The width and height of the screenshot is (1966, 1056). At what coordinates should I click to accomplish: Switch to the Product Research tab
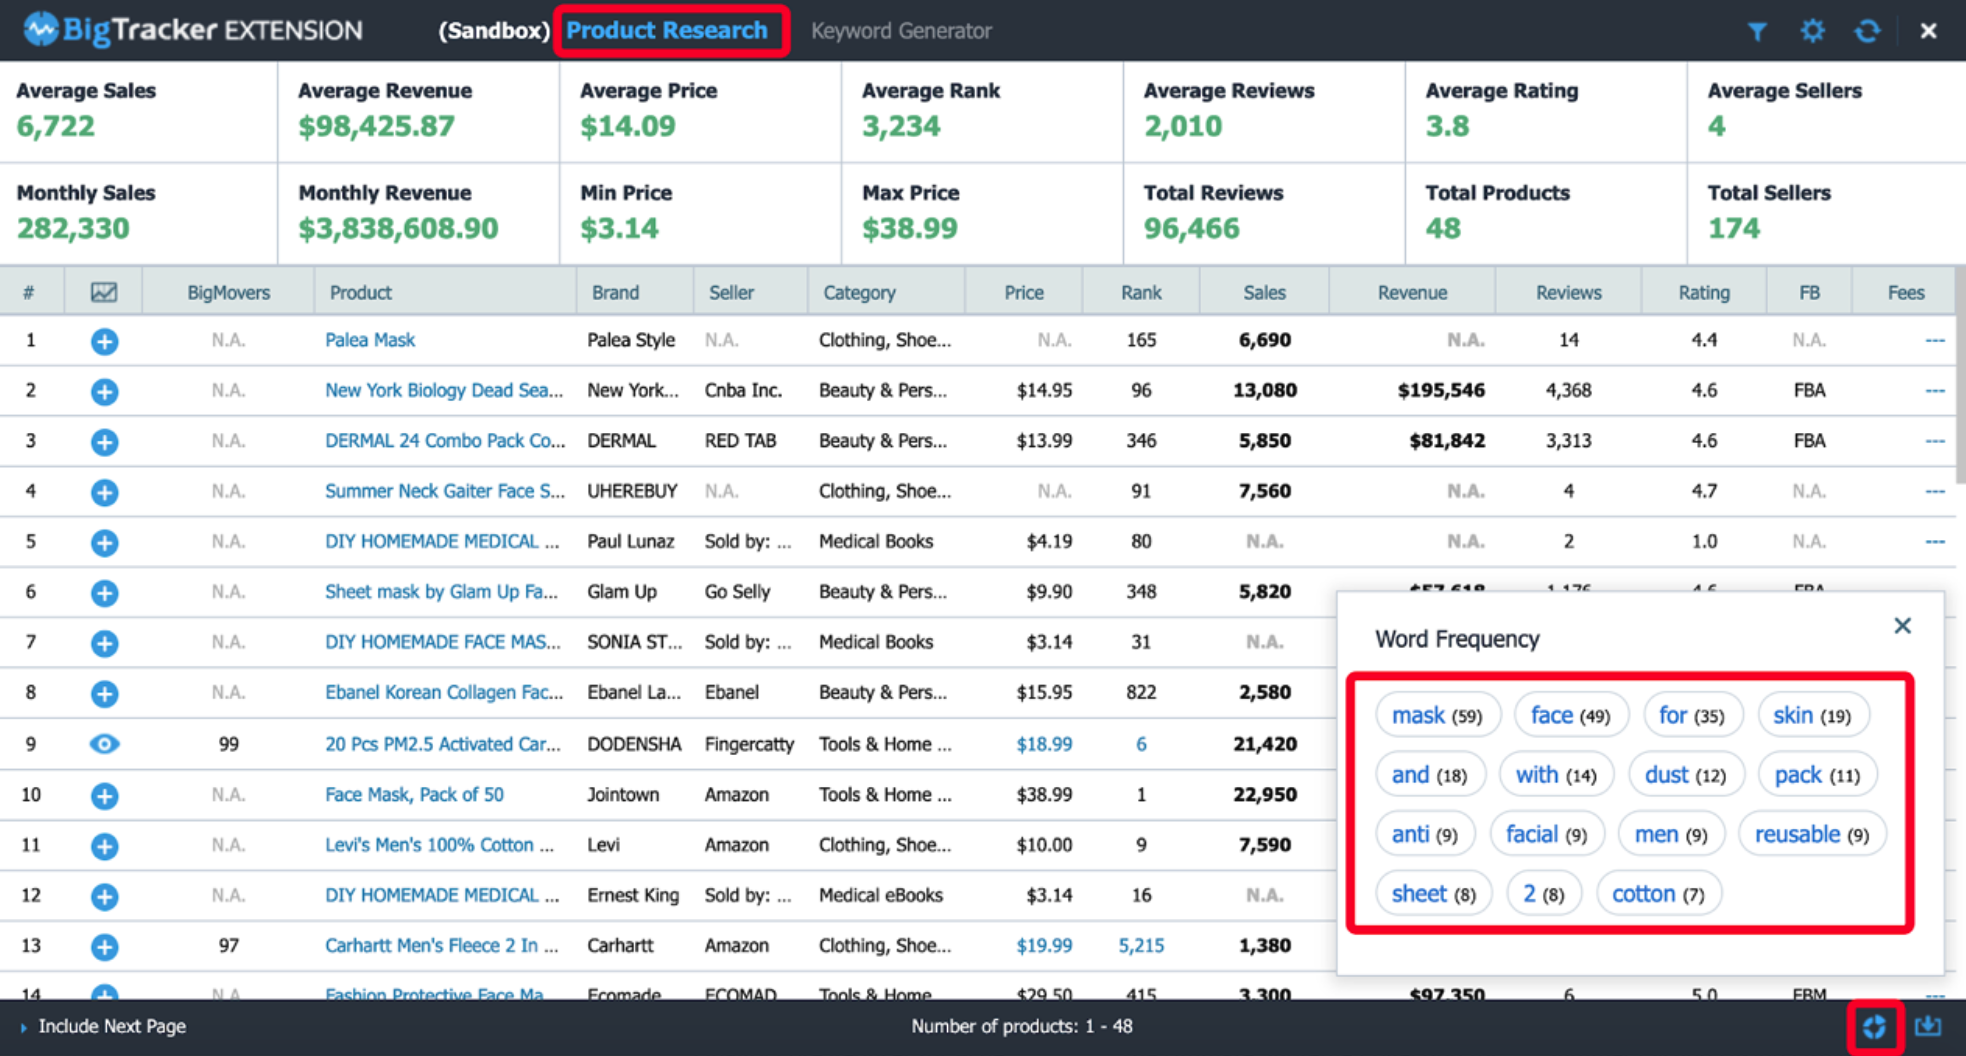(x=667, y=30)
